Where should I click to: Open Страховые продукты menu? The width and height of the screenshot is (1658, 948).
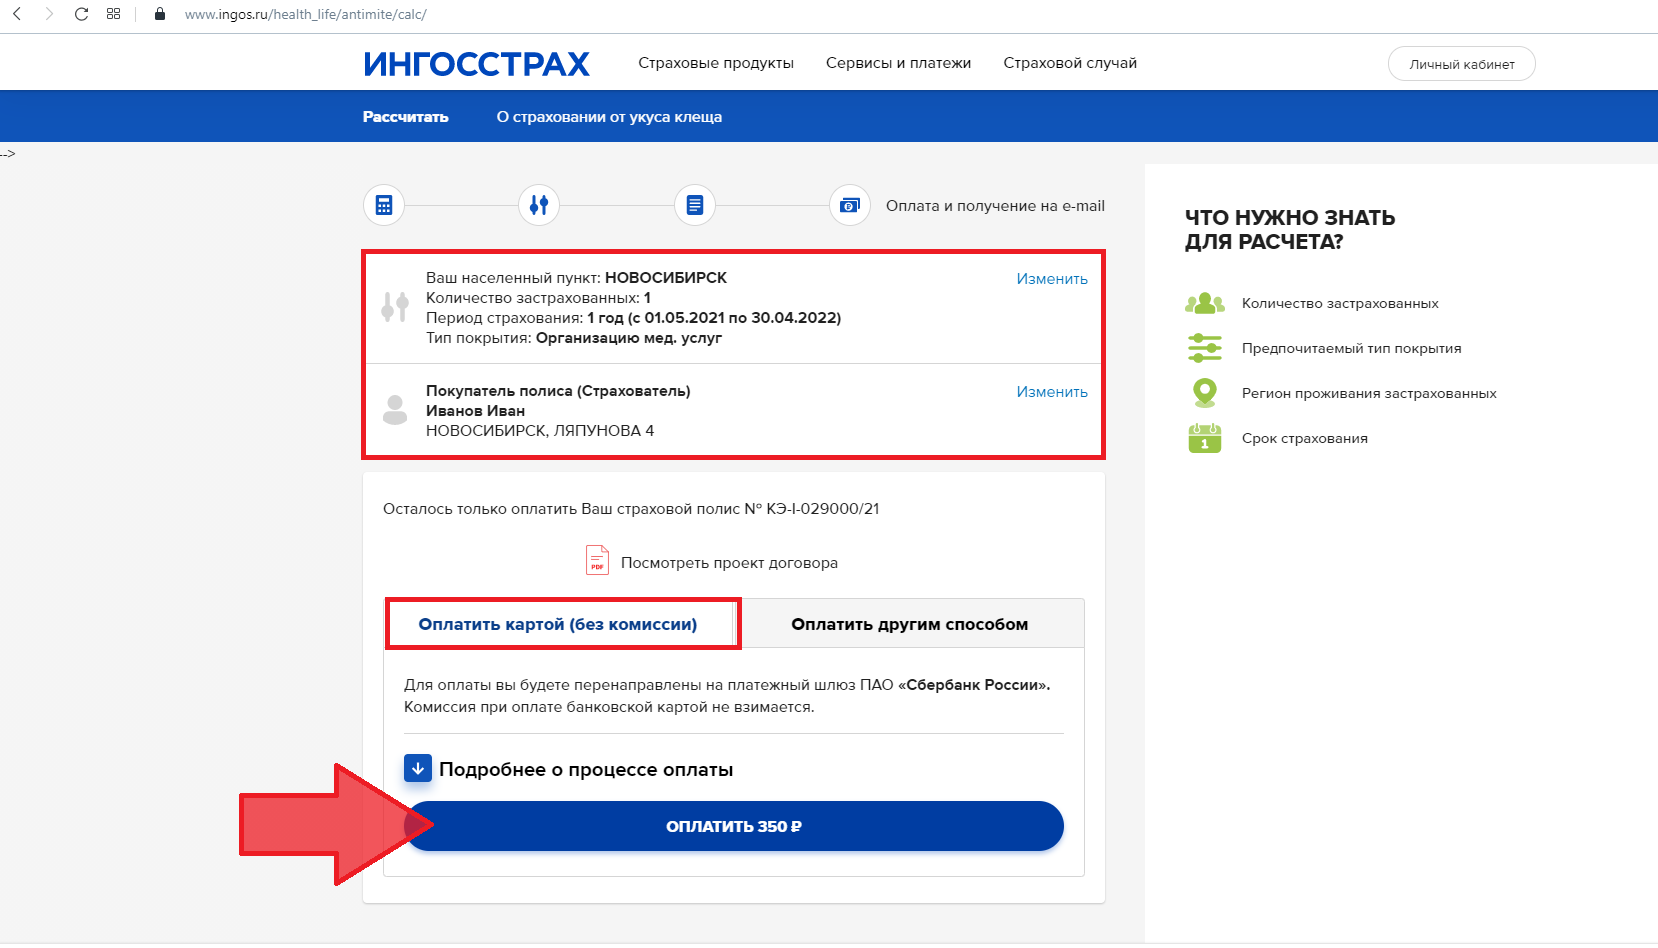[x=716, y=63]
